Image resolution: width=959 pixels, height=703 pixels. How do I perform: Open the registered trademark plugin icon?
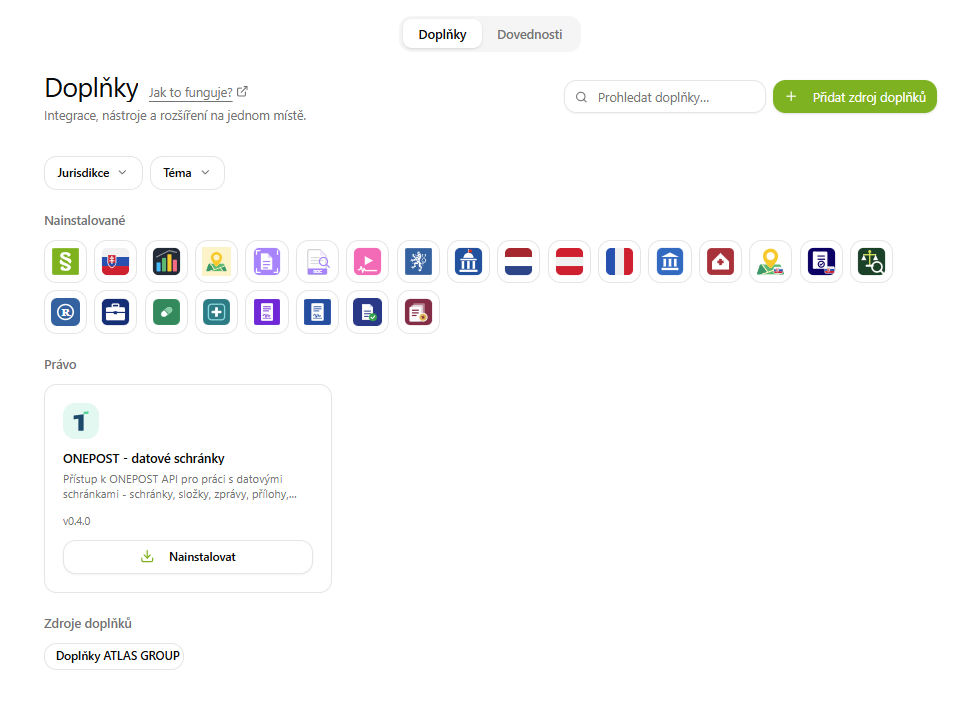coord(65,312)
